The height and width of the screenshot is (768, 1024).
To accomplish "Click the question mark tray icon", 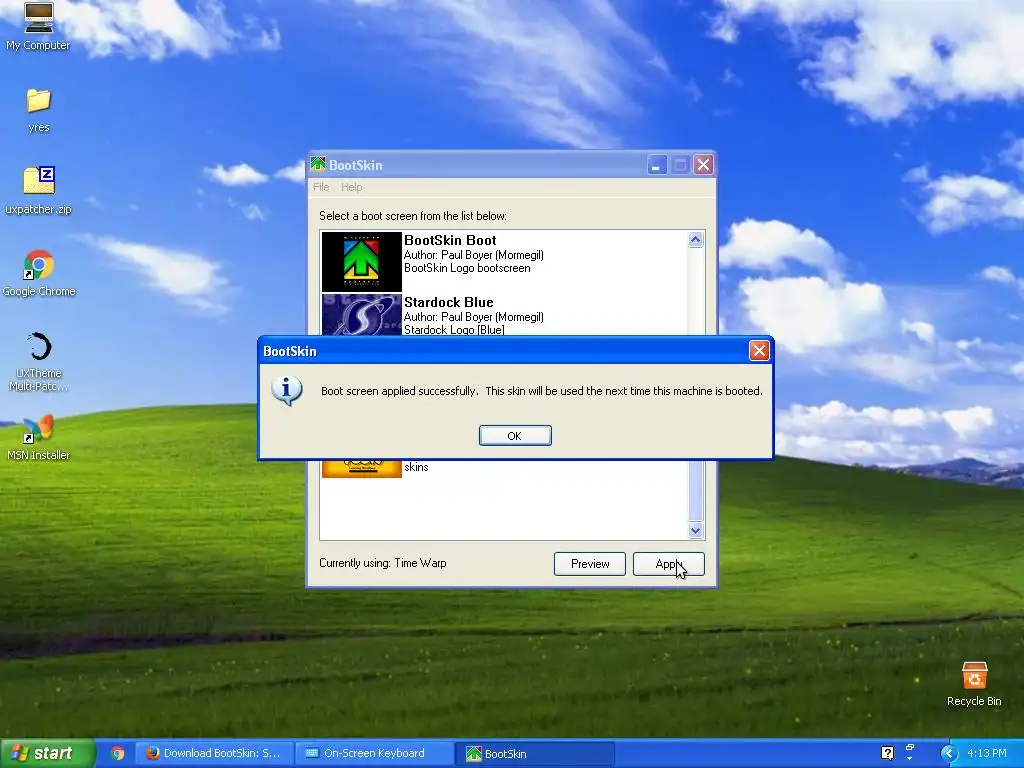I will pos(887,753).
